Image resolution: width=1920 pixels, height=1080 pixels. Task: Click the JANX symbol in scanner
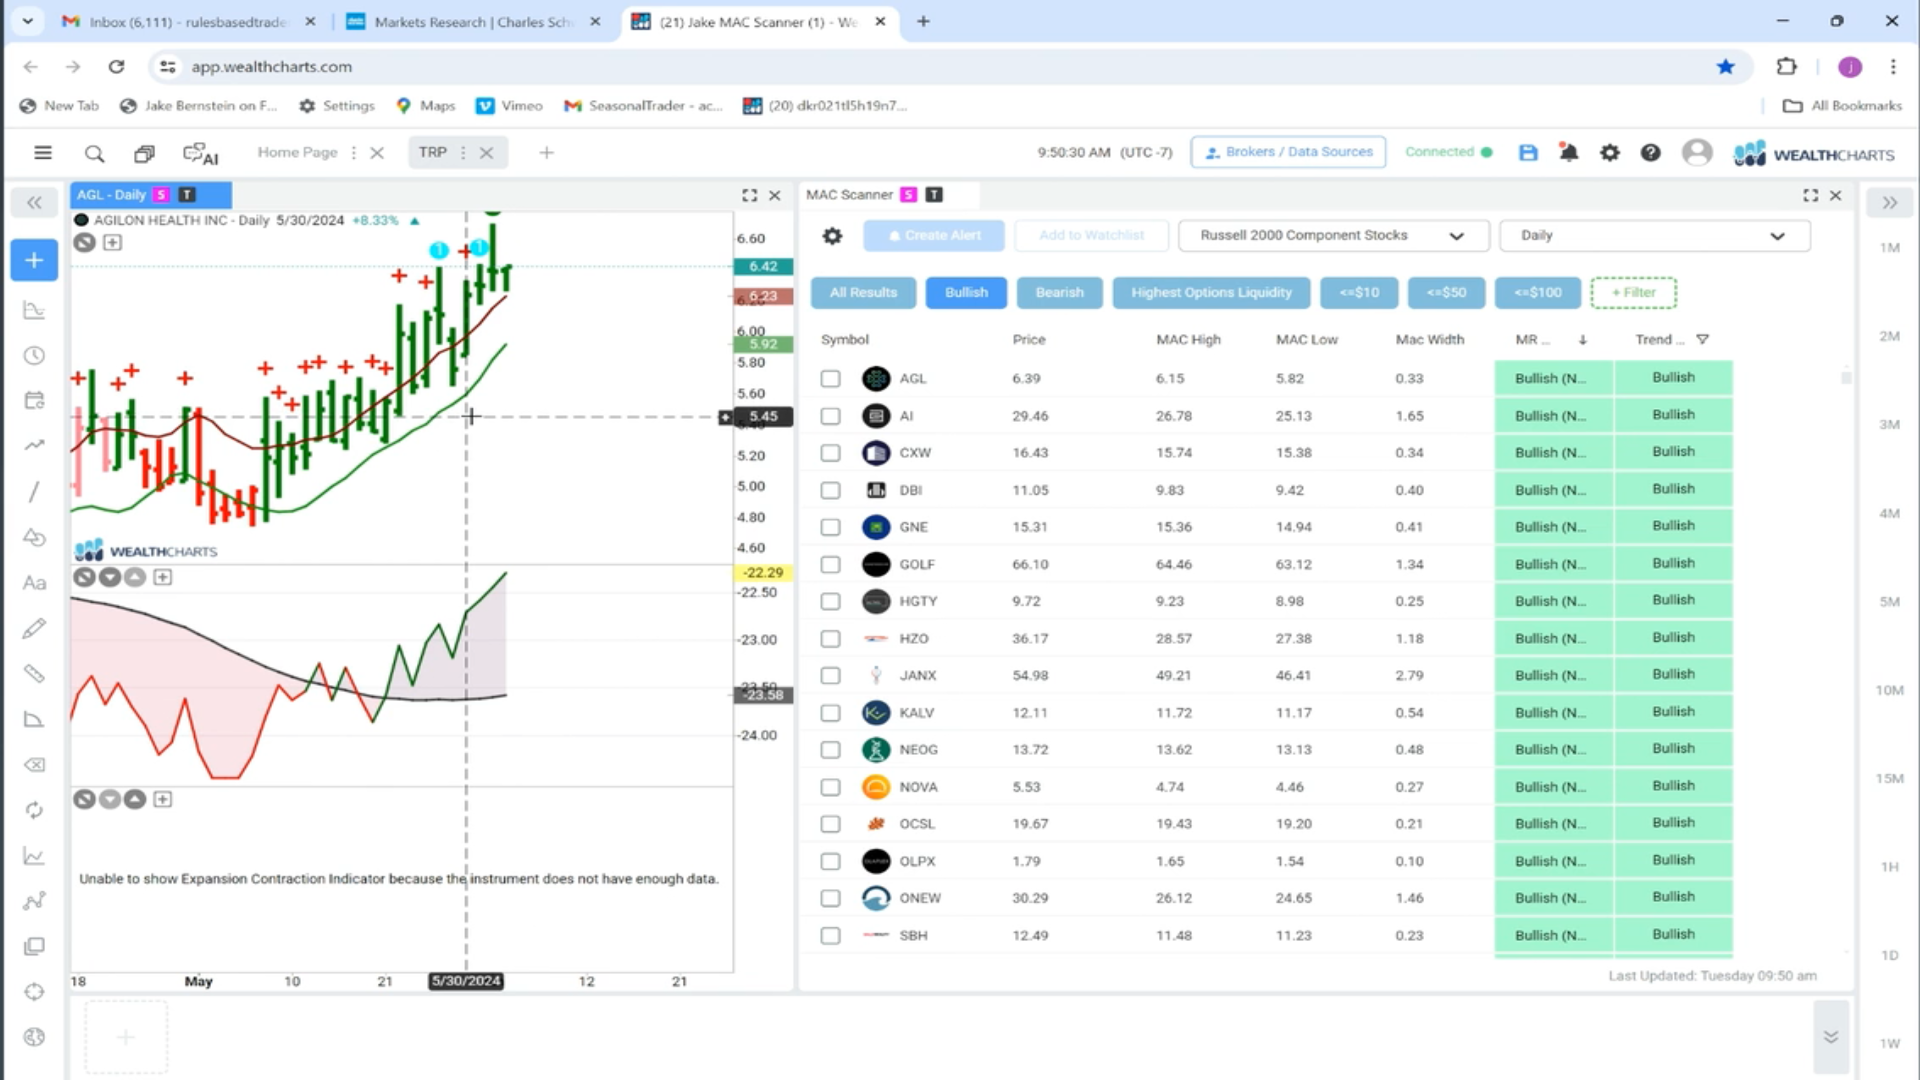tap(917, 676)
